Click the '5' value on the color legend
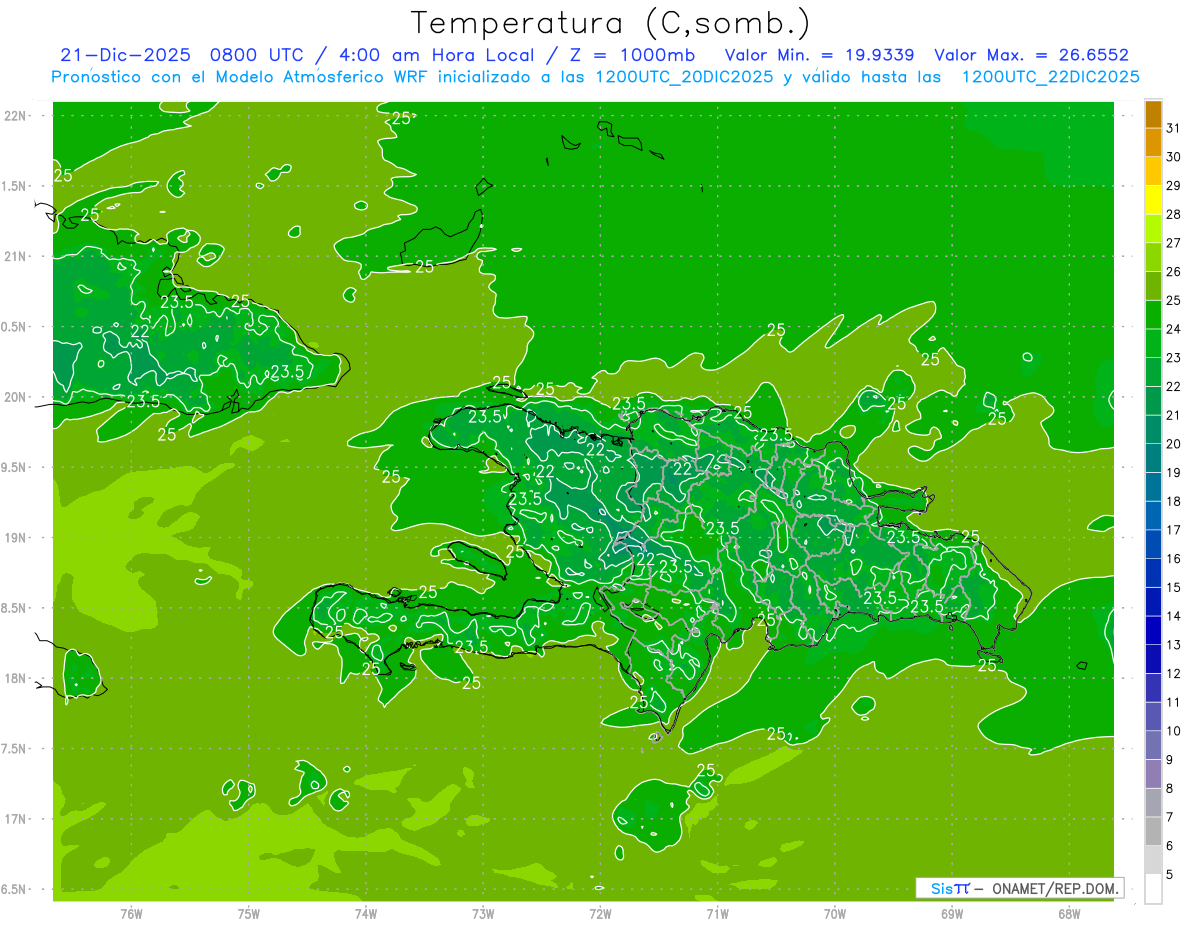1200x927 pixels. [x=1171, y=876]
